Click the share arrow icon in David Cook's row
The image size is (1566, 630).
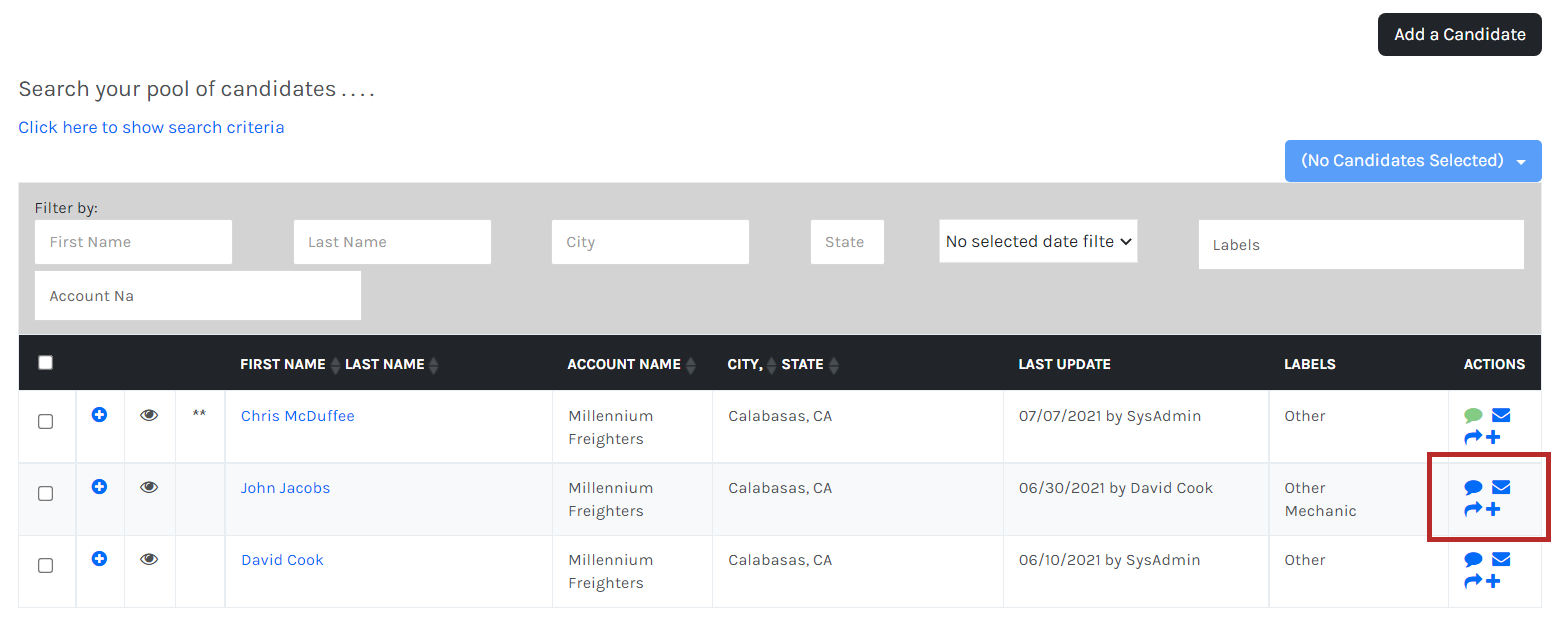1473,582
